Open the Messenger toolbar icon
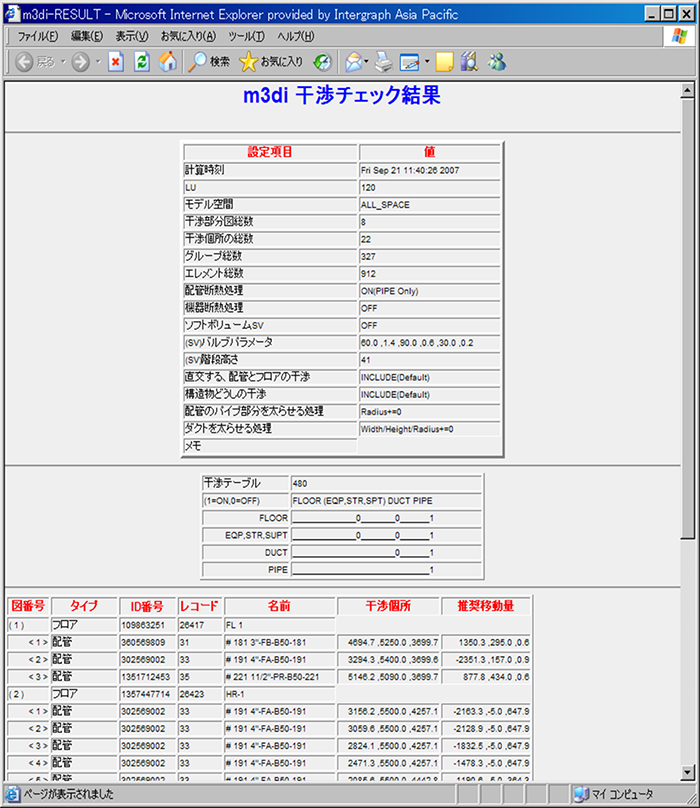This screenshot has height=808, width=700. 497,62
